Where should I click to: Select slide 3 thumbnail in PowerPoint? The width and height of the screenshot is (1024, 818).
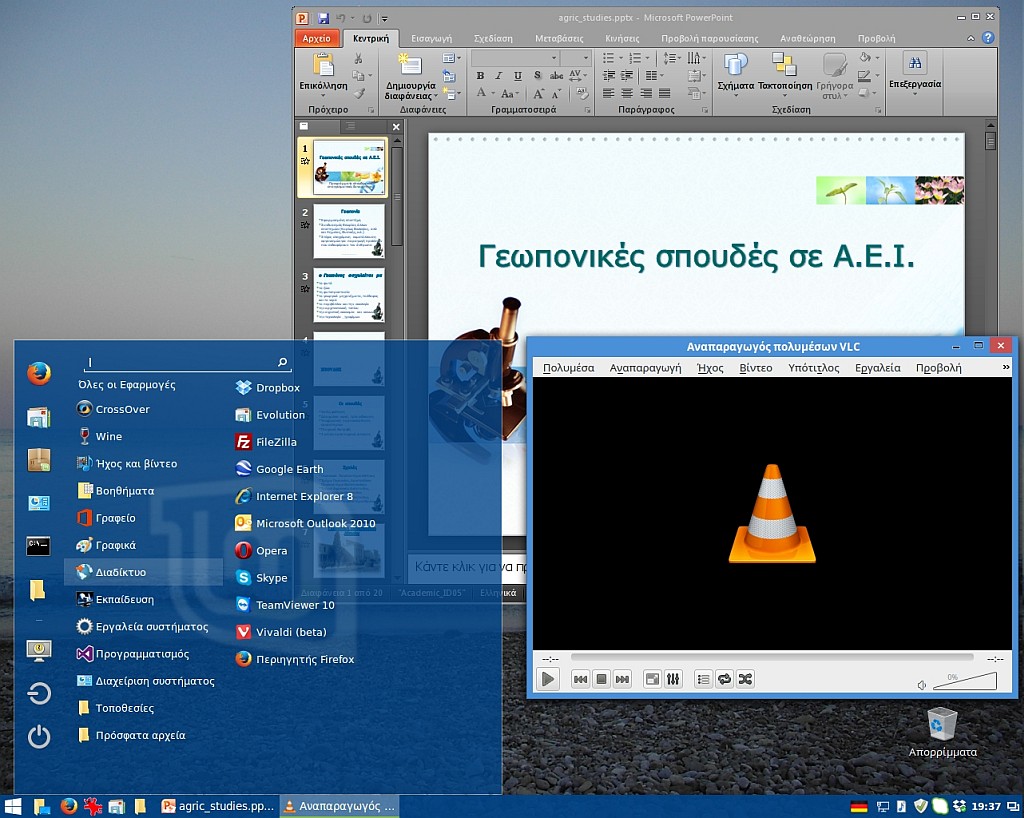(349, 294)
